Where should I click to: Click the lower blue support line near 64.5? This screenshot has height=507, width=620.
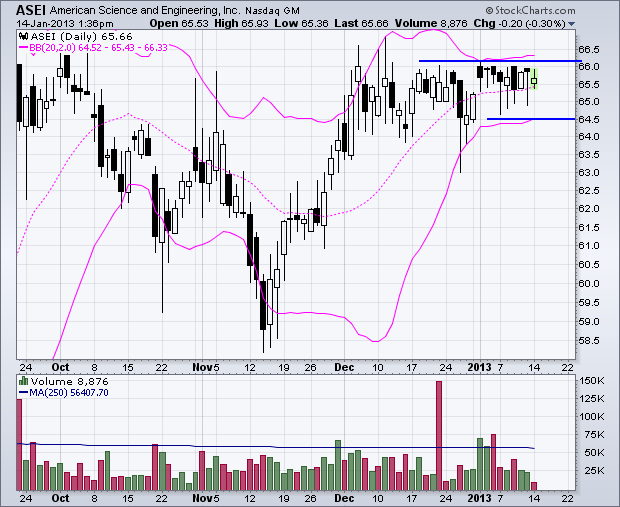[x=531, y=119]
